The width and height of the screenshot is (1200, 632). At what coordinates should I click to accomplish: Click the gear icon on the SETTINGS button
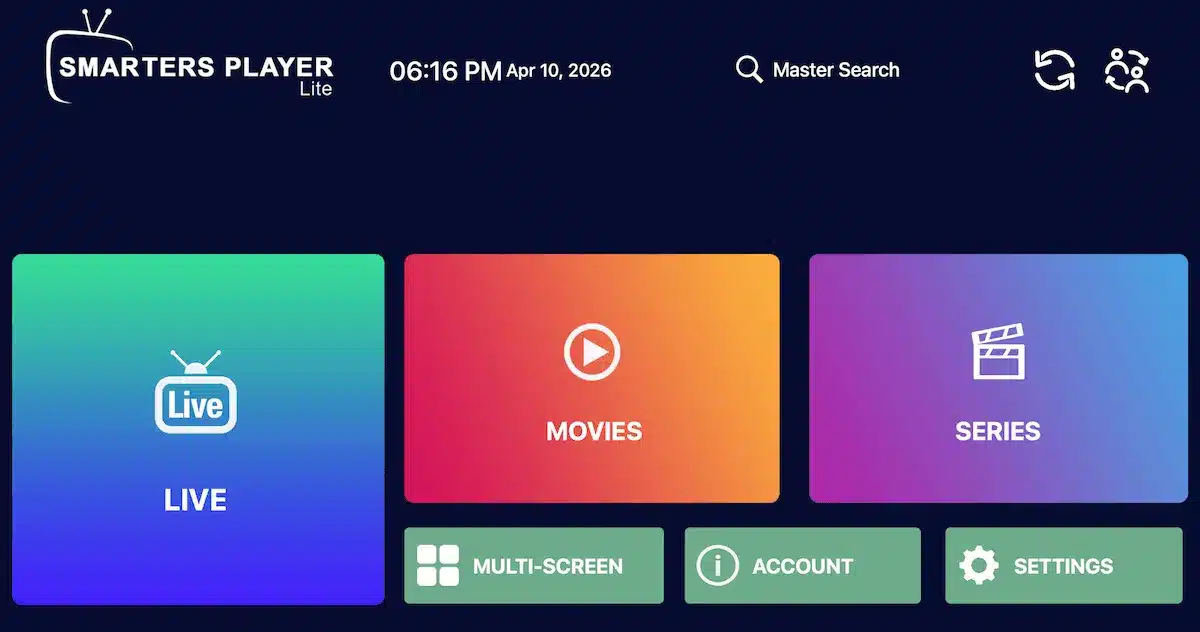tap(981, 565)
